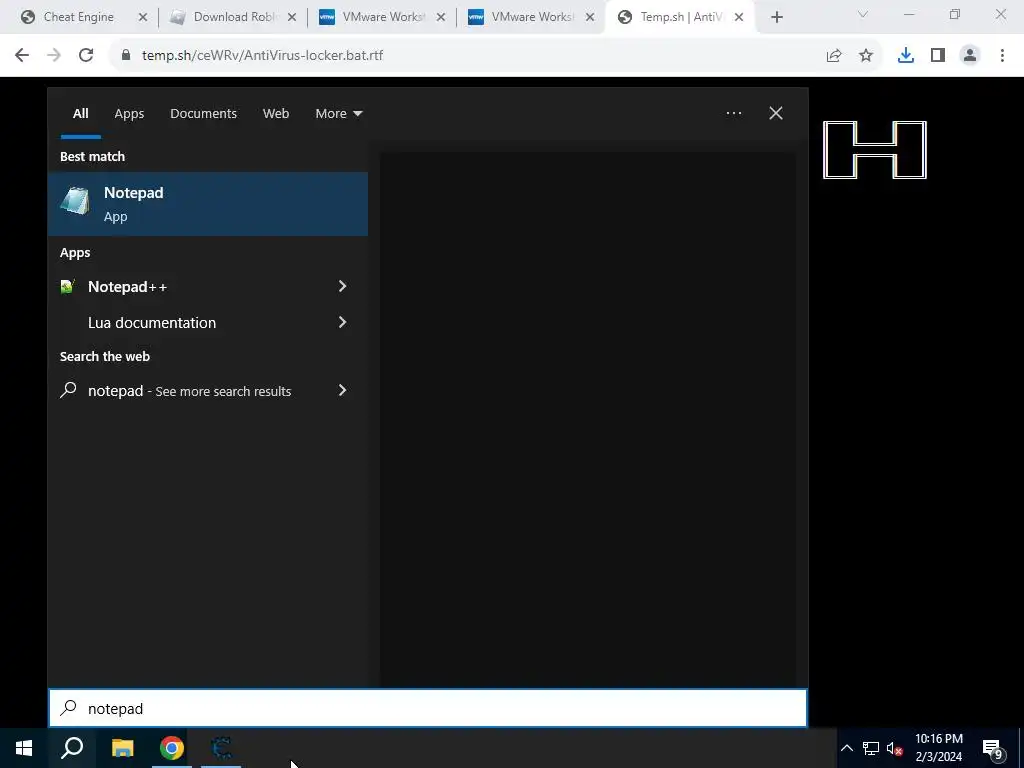Toggle the Chrome side panel
This screenshot has height=768, width=1024.
938,56
